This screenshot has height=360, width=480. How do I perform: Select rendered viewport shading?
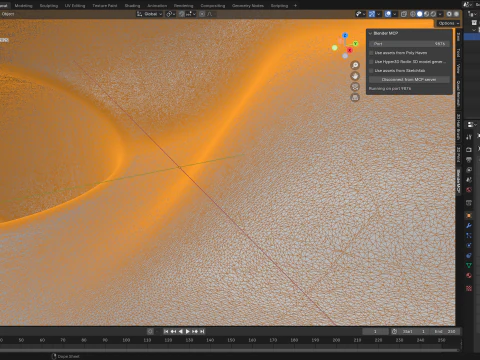pos(433,14)
